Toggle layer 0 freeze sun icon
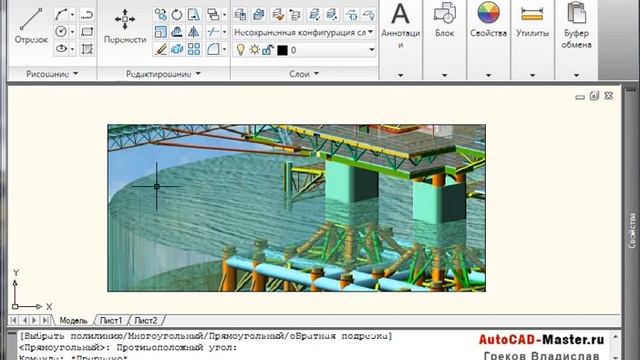 pos(255,50)
